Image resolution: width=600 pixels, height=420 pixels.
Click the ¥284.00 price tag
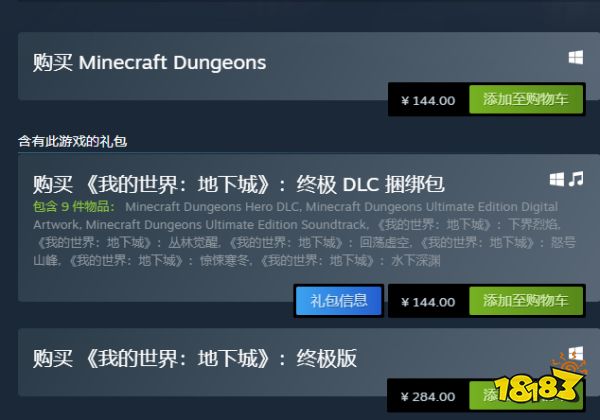point(428,397)
